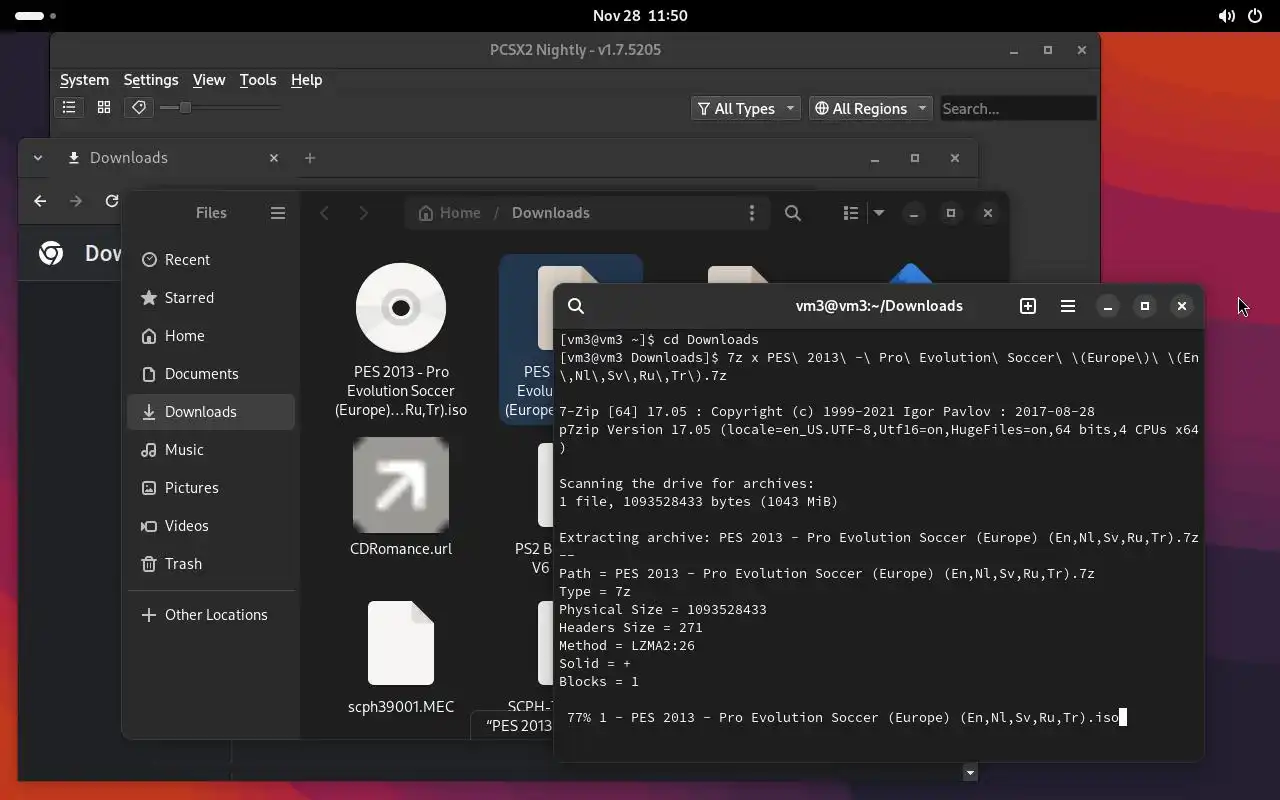The height and width of the screenshot is (800, 1280).
Task: Go forward in Files navigation
Action: [363, 213]
